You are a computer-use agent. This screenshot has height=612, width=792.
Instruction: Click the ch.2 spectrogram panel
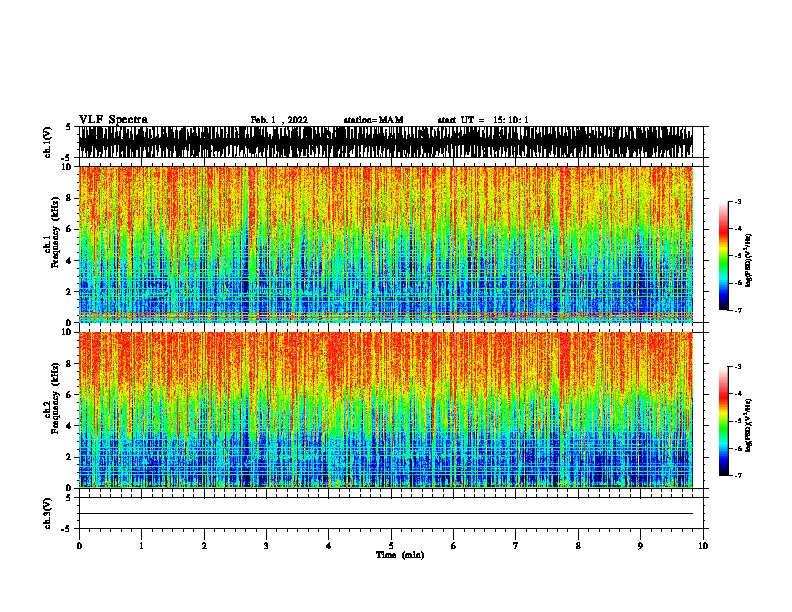(385, 410)
